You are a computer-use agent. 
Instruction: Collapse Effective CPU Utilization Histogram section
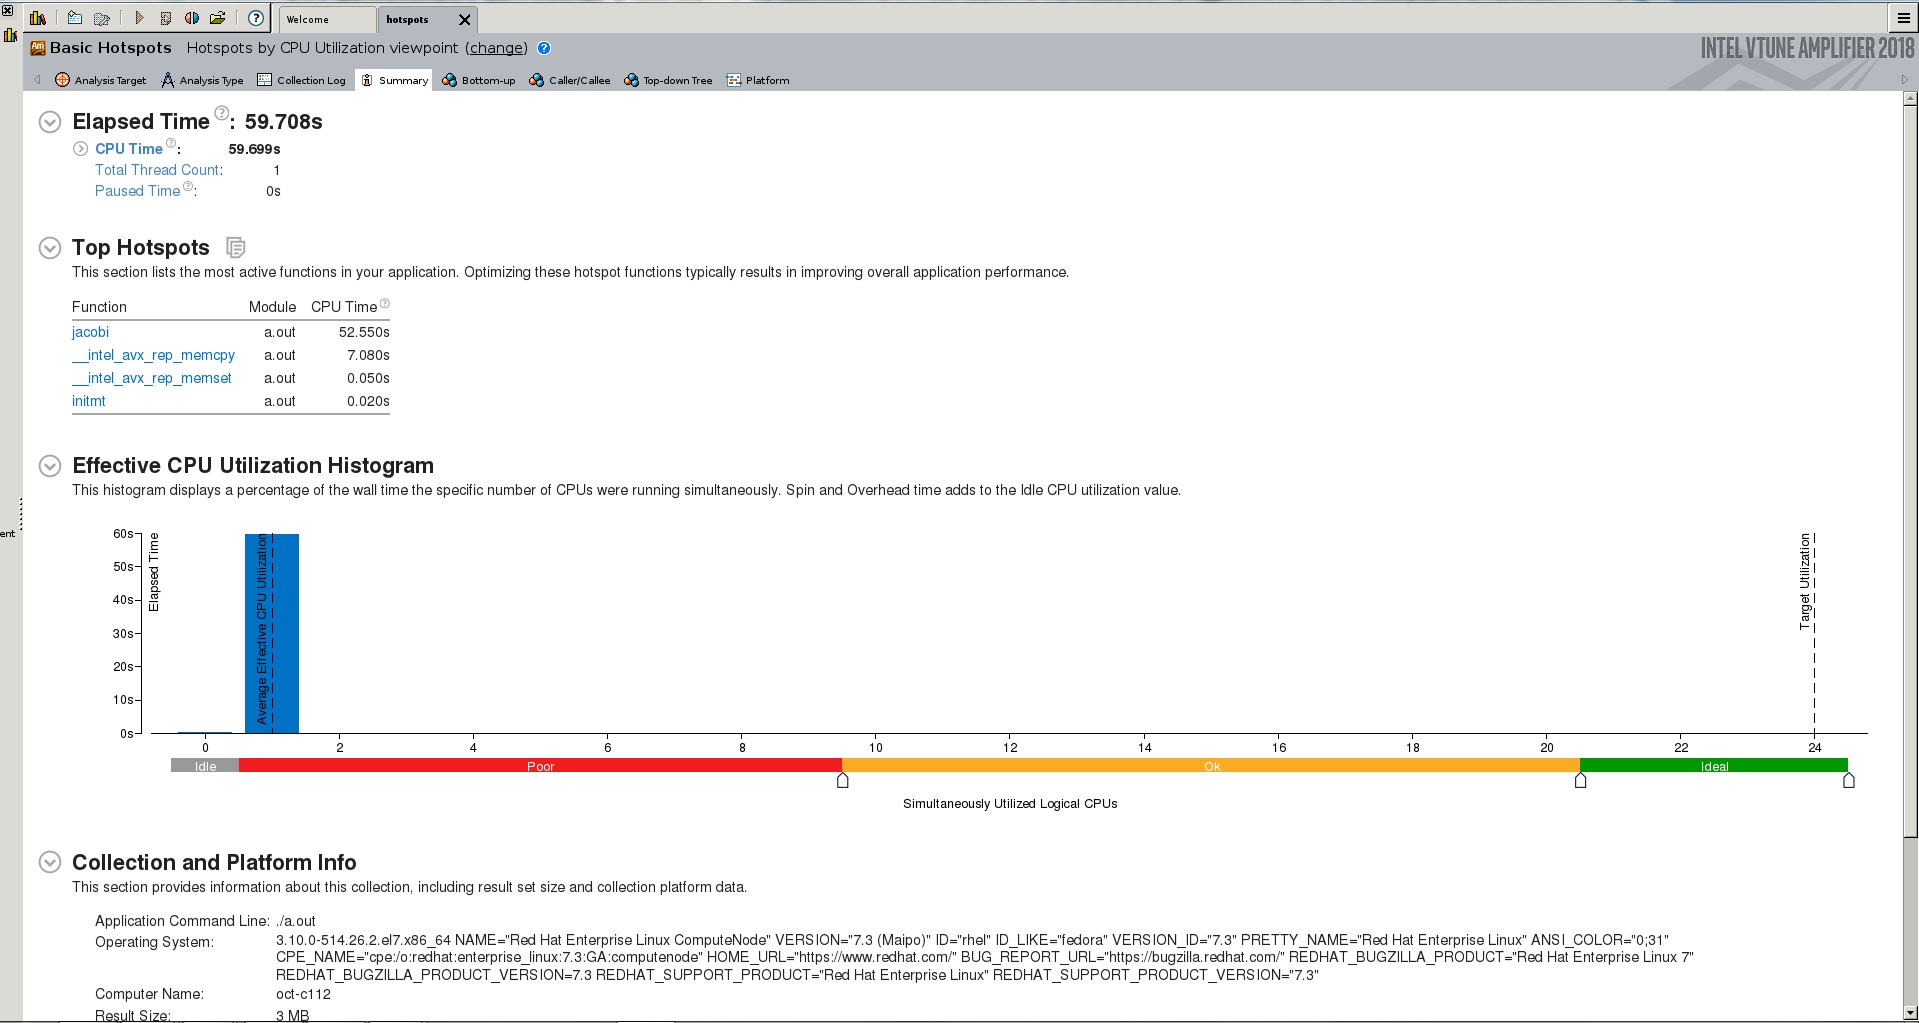(50, 466)
